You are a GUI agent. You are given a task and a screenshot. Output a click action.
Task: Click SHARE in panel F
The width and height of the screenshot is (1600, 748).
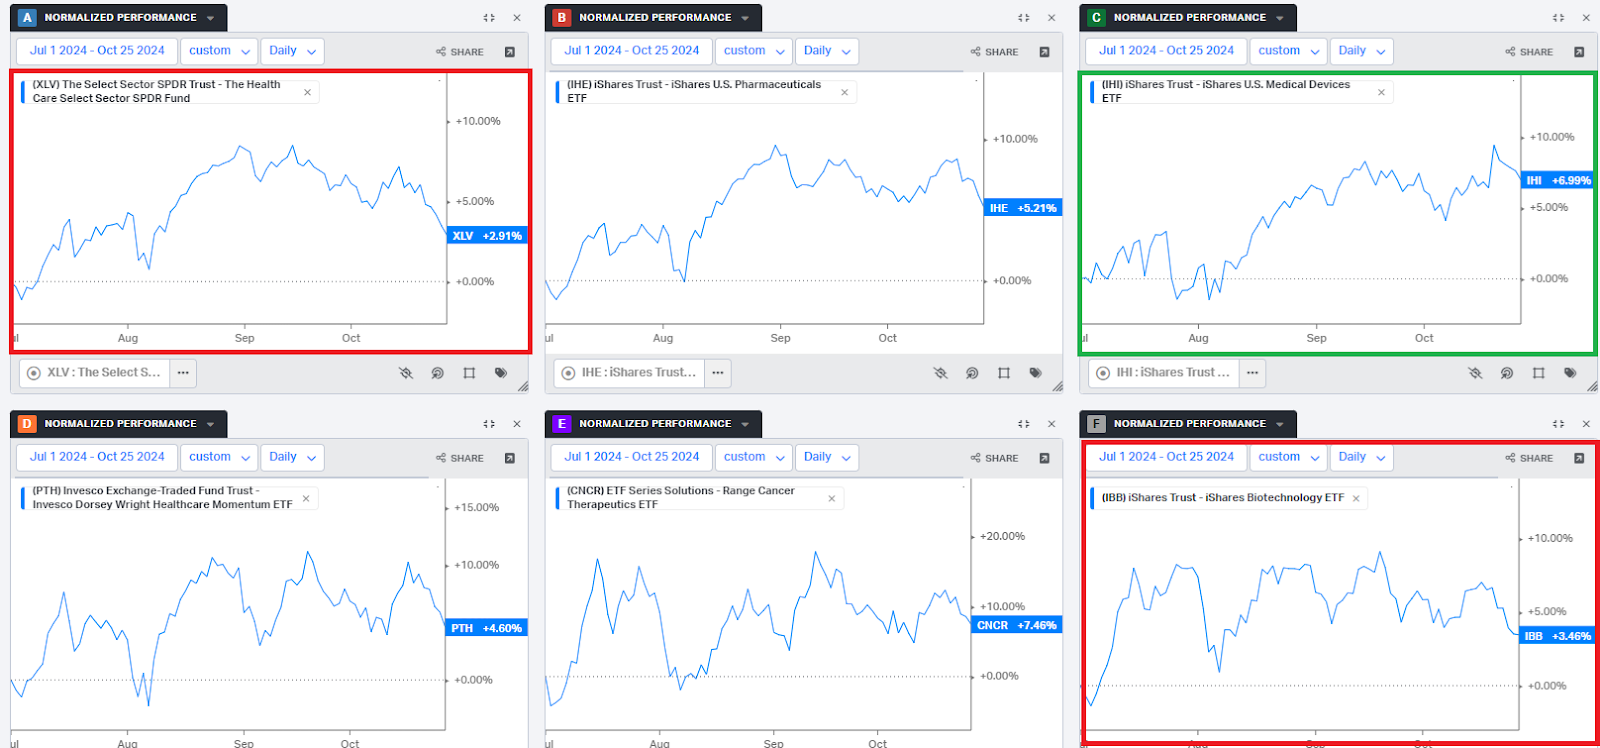[x=1530, y=458]
